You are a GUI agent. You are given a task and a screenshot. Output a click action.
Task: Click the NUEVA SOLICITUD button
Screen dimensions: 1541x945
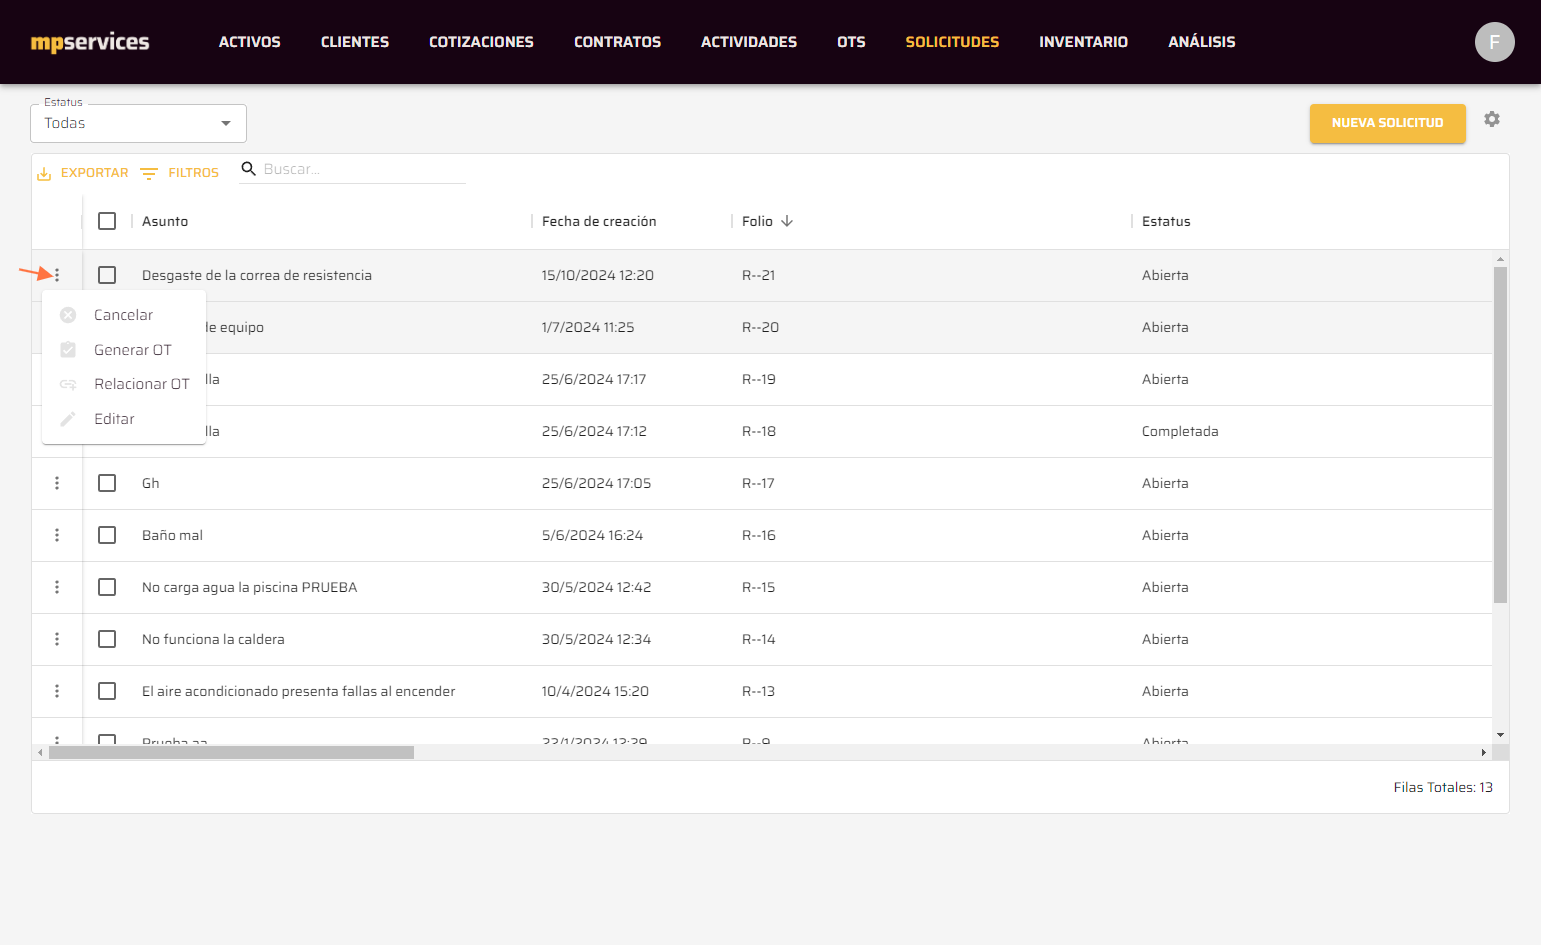click(1388, 123)
